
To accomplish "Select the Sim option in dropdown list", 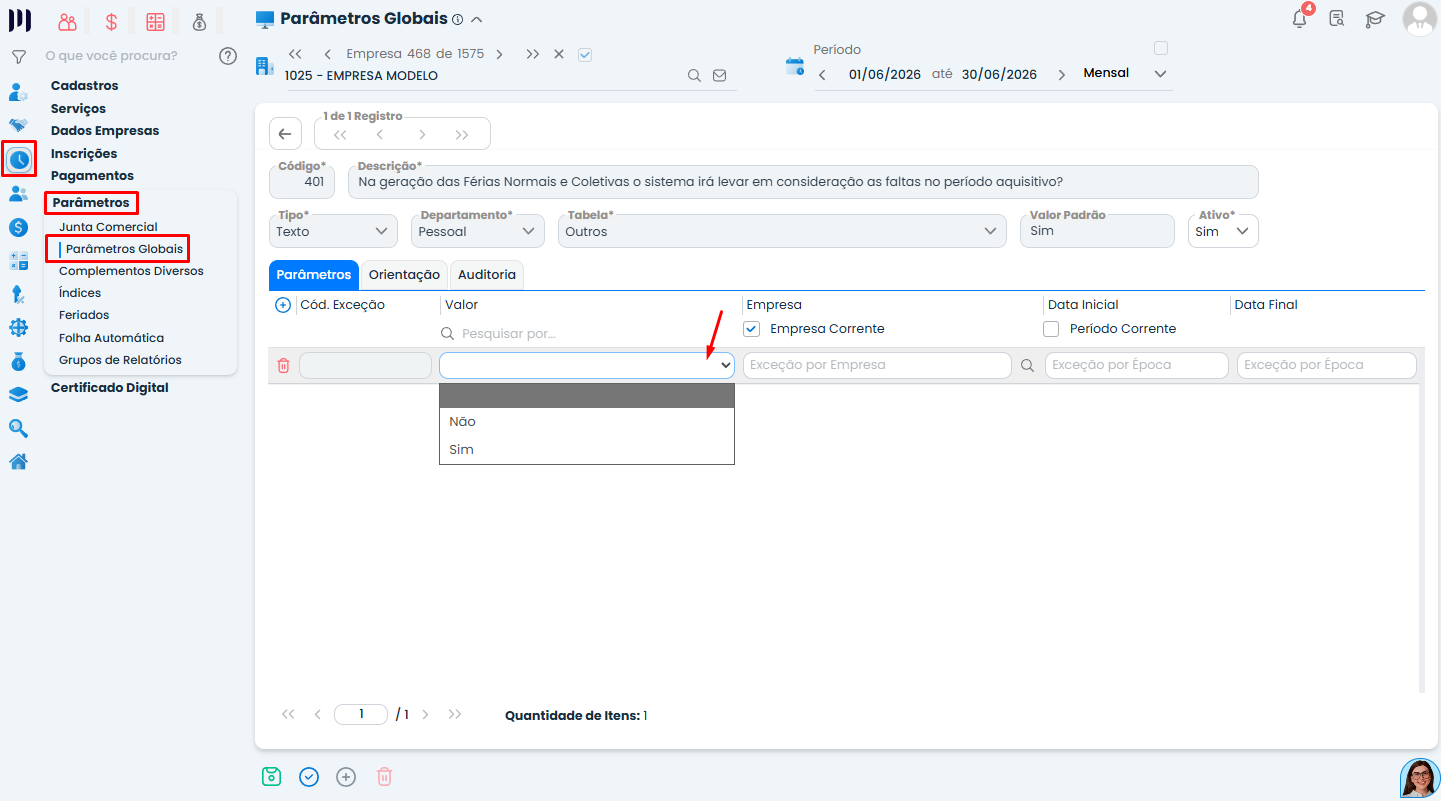I will click(x=587, y=450).
